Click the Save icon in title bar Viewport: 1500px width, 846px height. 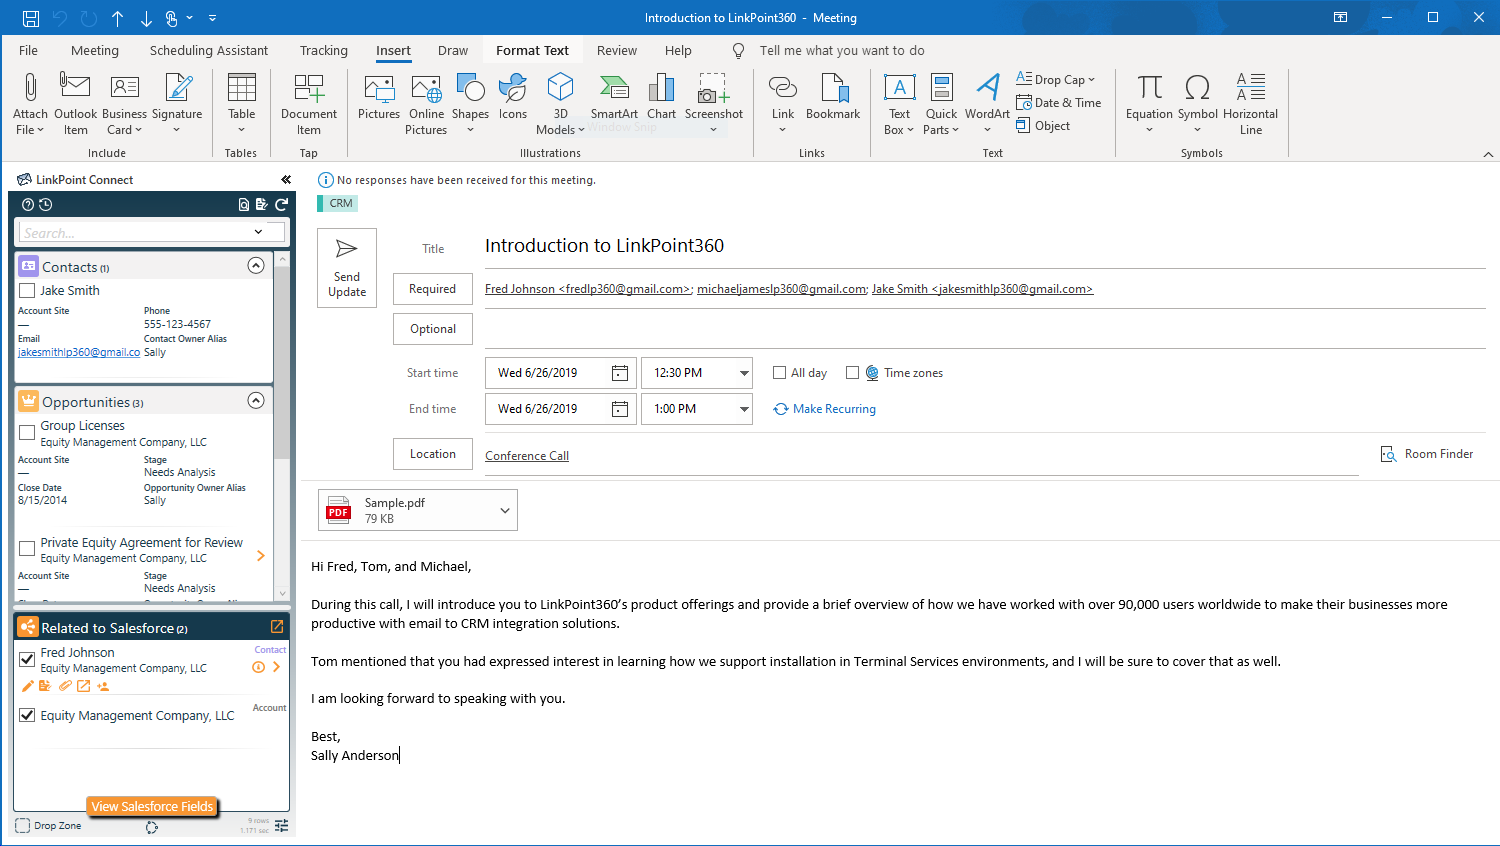30,18
